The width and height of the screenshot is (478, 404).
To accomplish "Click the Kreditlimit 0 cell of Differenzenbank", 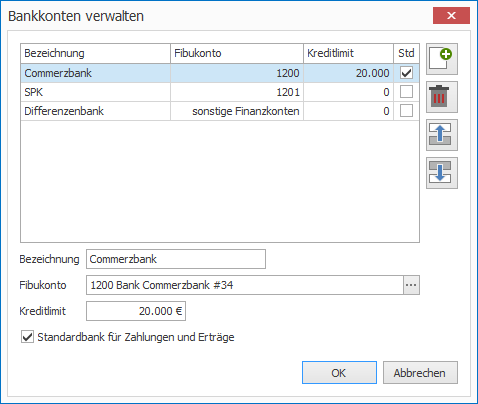I will (x=349, y=111).
